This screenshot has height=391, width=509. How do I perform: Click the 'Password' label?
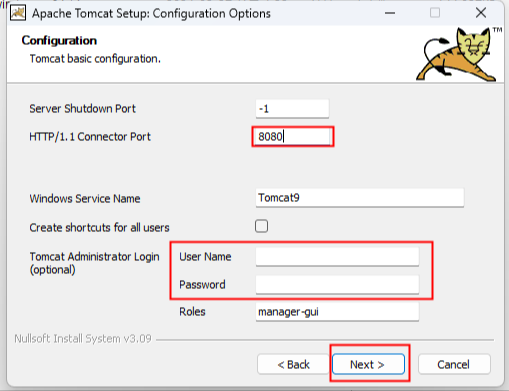pyautogui.click(x=202, y=285)
